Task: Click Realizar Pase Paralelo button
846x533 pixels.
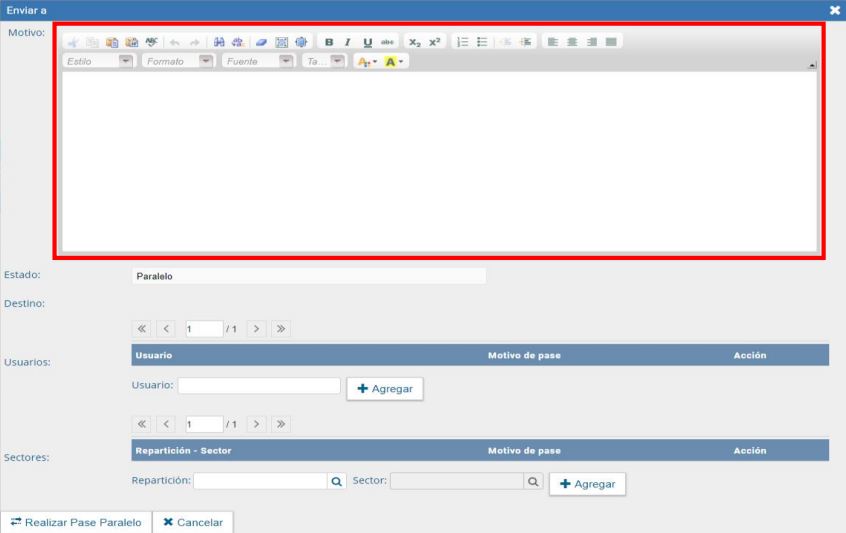Action: pos(76,522)
